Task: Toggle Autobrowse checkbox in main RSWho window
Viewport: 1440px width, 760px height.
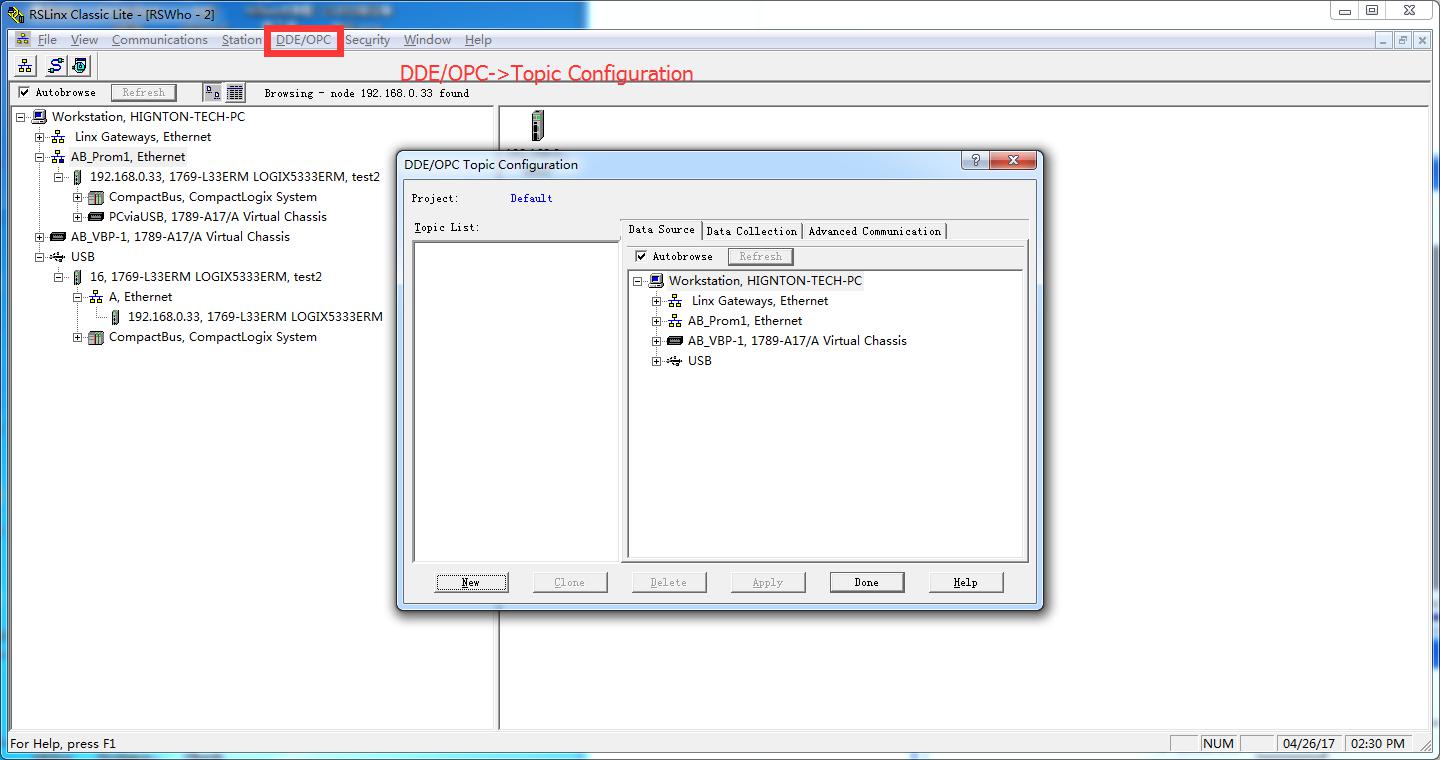Action: click(25, 93)
